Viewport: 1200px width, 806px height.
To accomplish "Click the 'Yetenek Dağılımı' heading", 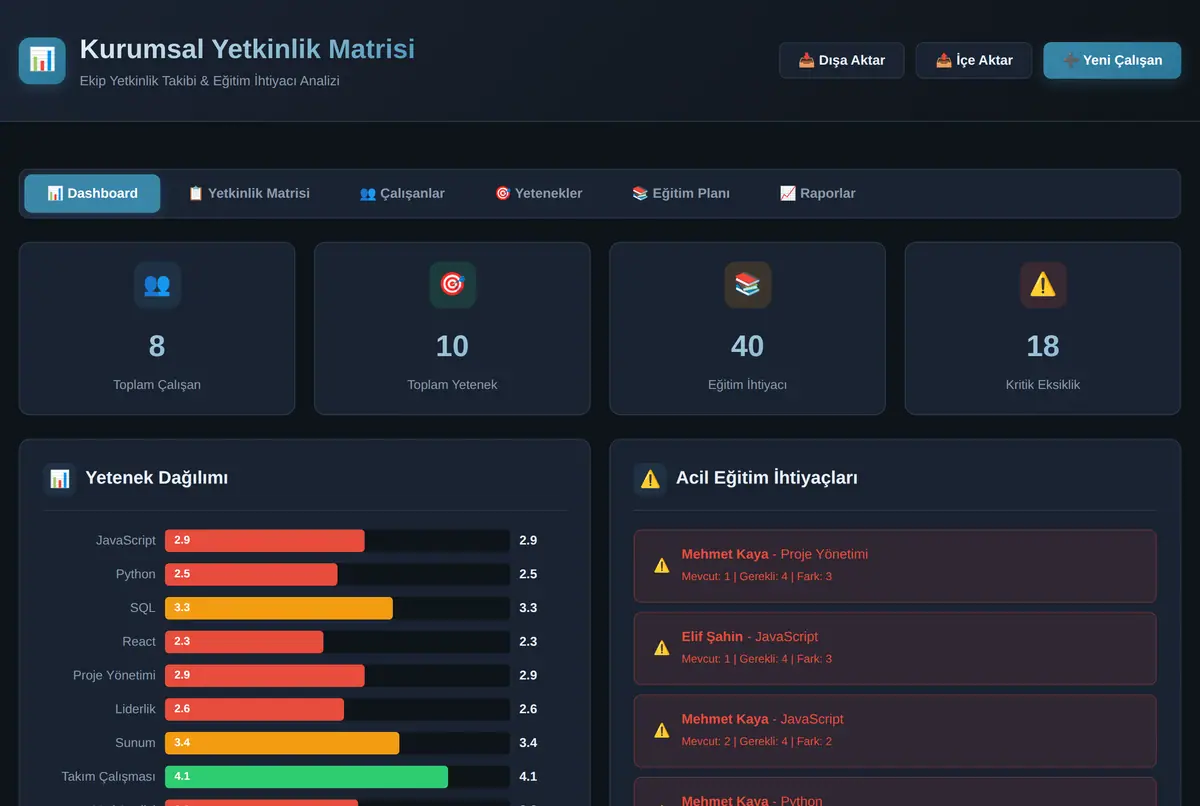I will (157, 478).
